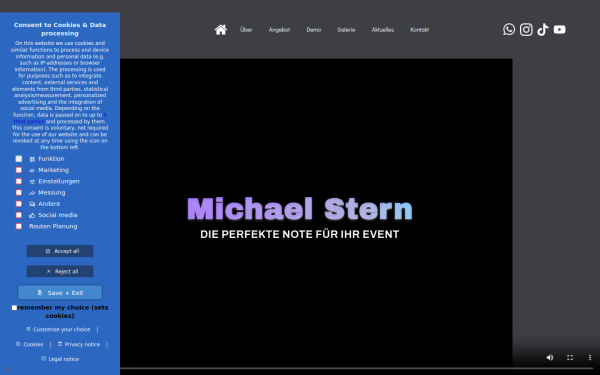The height and width of the screenshot is (375, 600).
Task: Open the Privacy notice link
Action: [79, 344]
